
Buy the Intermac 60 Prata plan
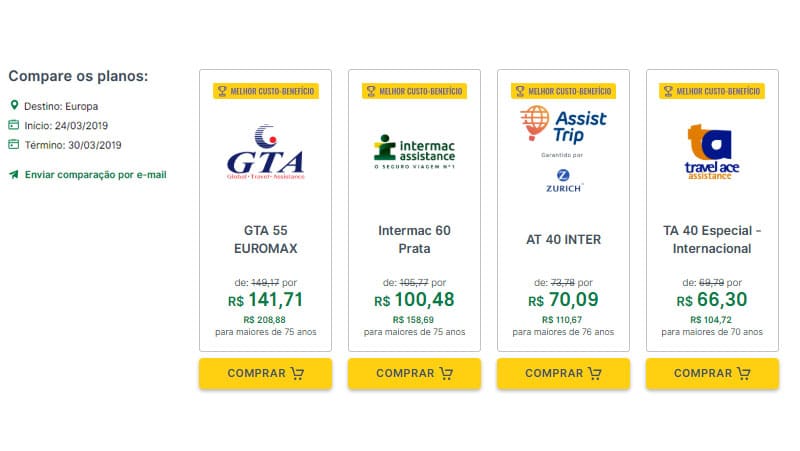point(414,373)
